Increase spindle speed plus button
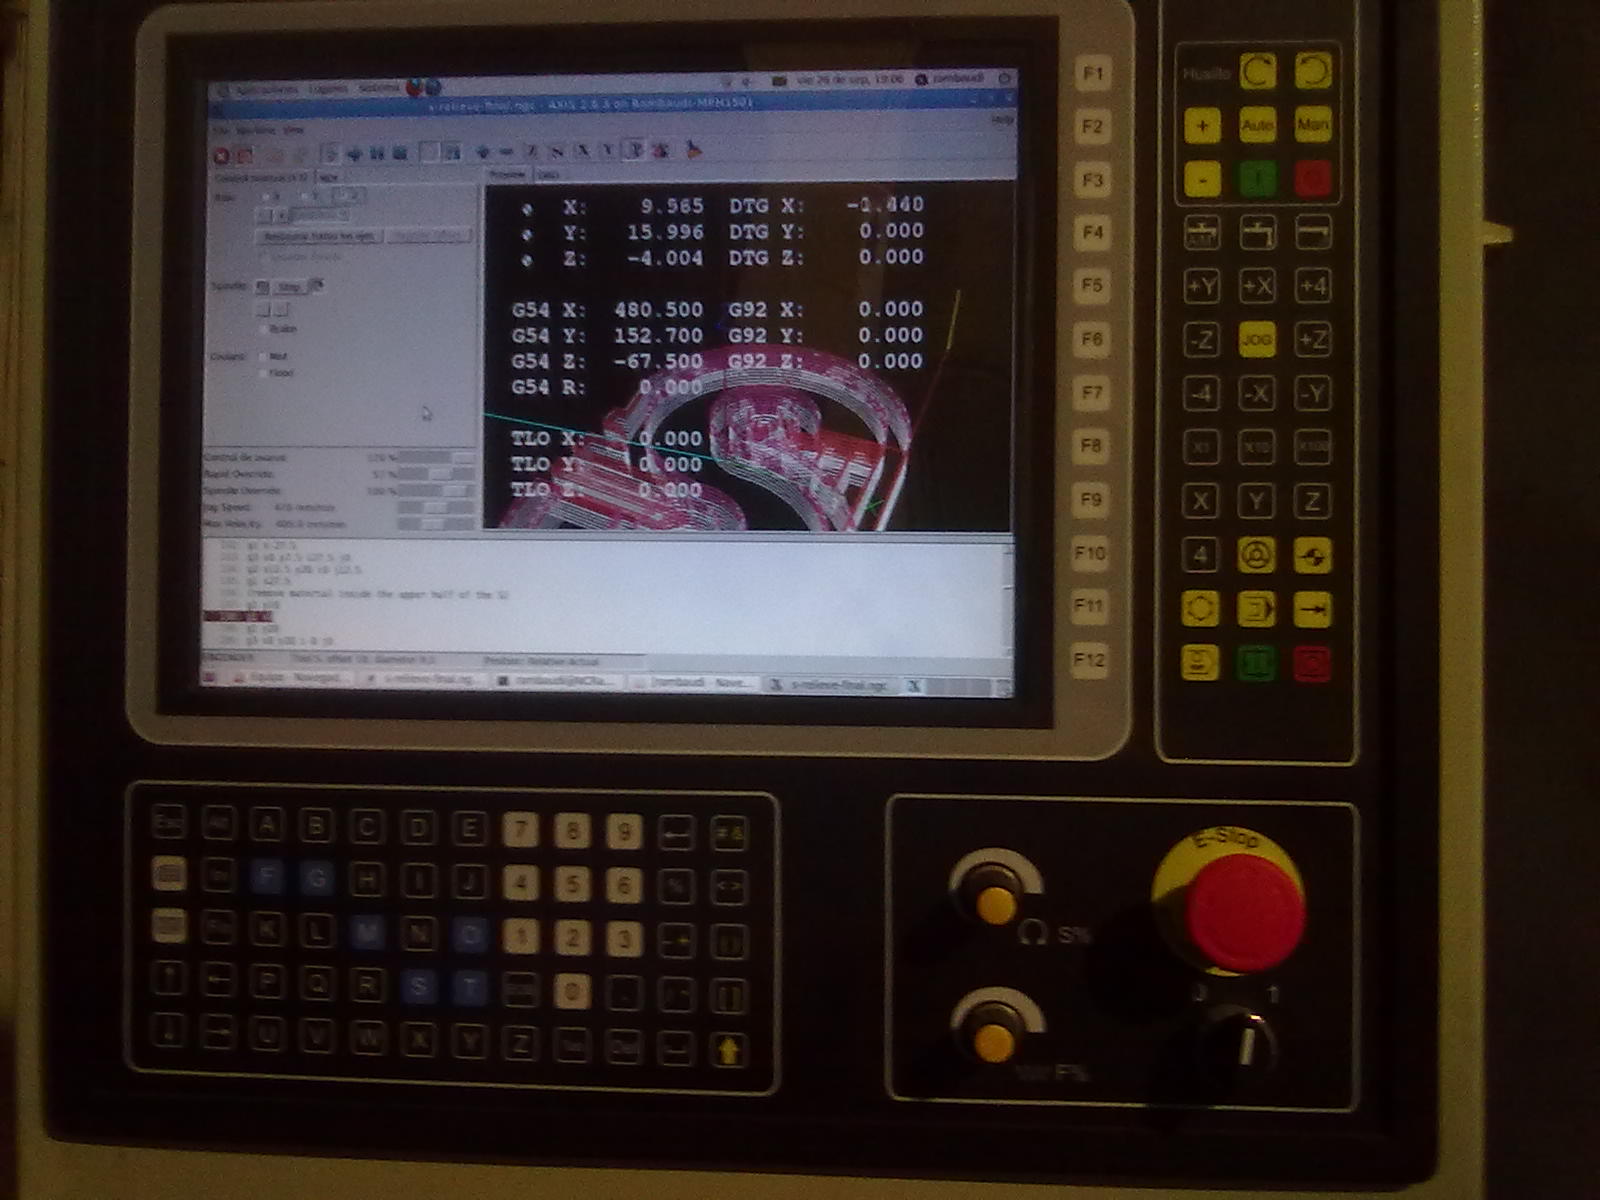Screen dimensions: 1600x1200 [281, 310]
